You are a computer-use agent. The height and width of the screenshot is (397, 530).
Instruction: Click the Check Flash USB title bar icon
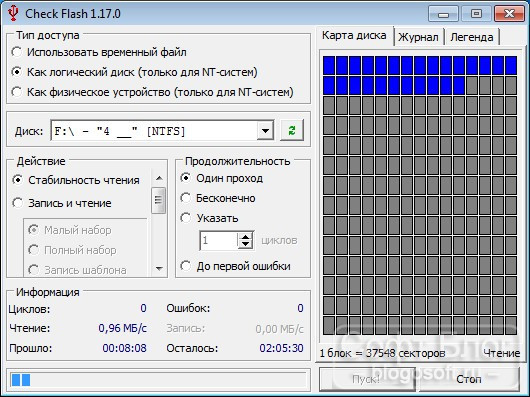pyautogui.click(x=13, y=13)
